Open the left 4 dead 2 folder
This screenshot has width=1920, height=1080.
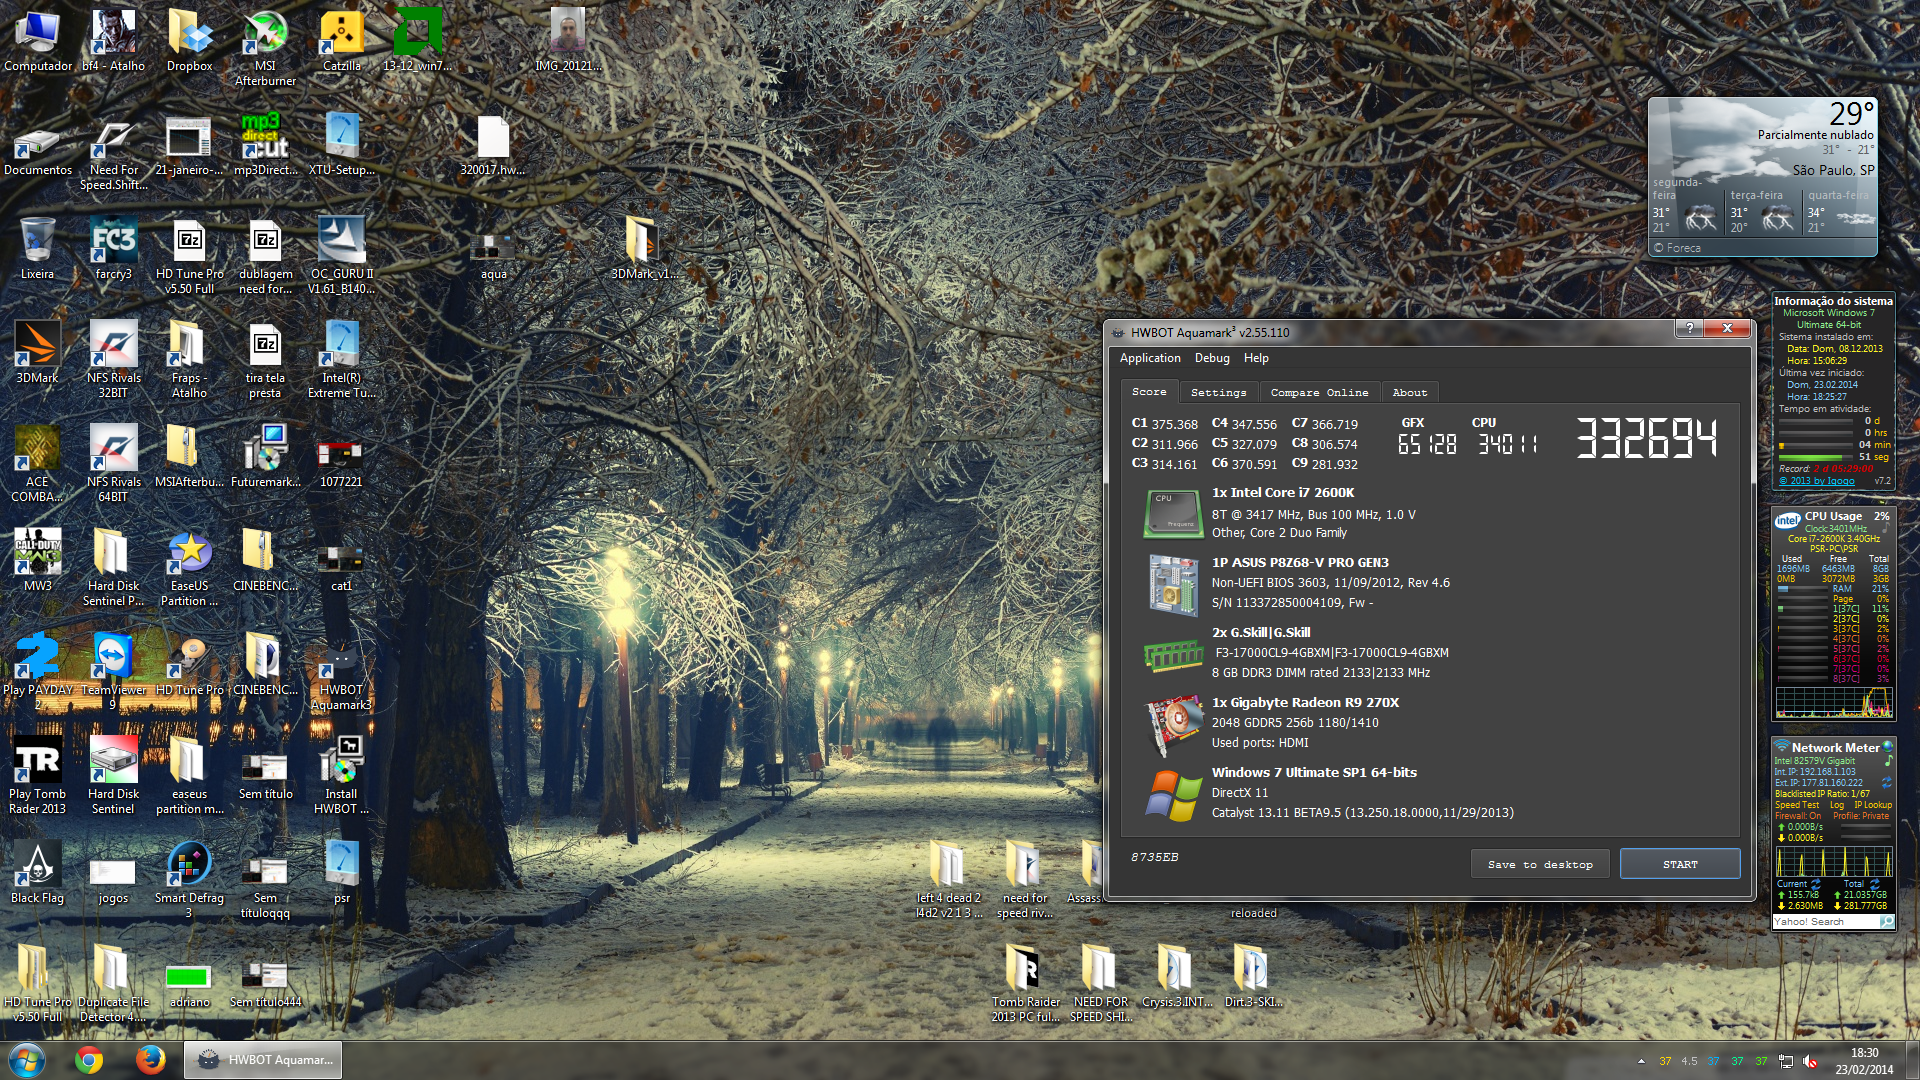click(x=949, y=879)
